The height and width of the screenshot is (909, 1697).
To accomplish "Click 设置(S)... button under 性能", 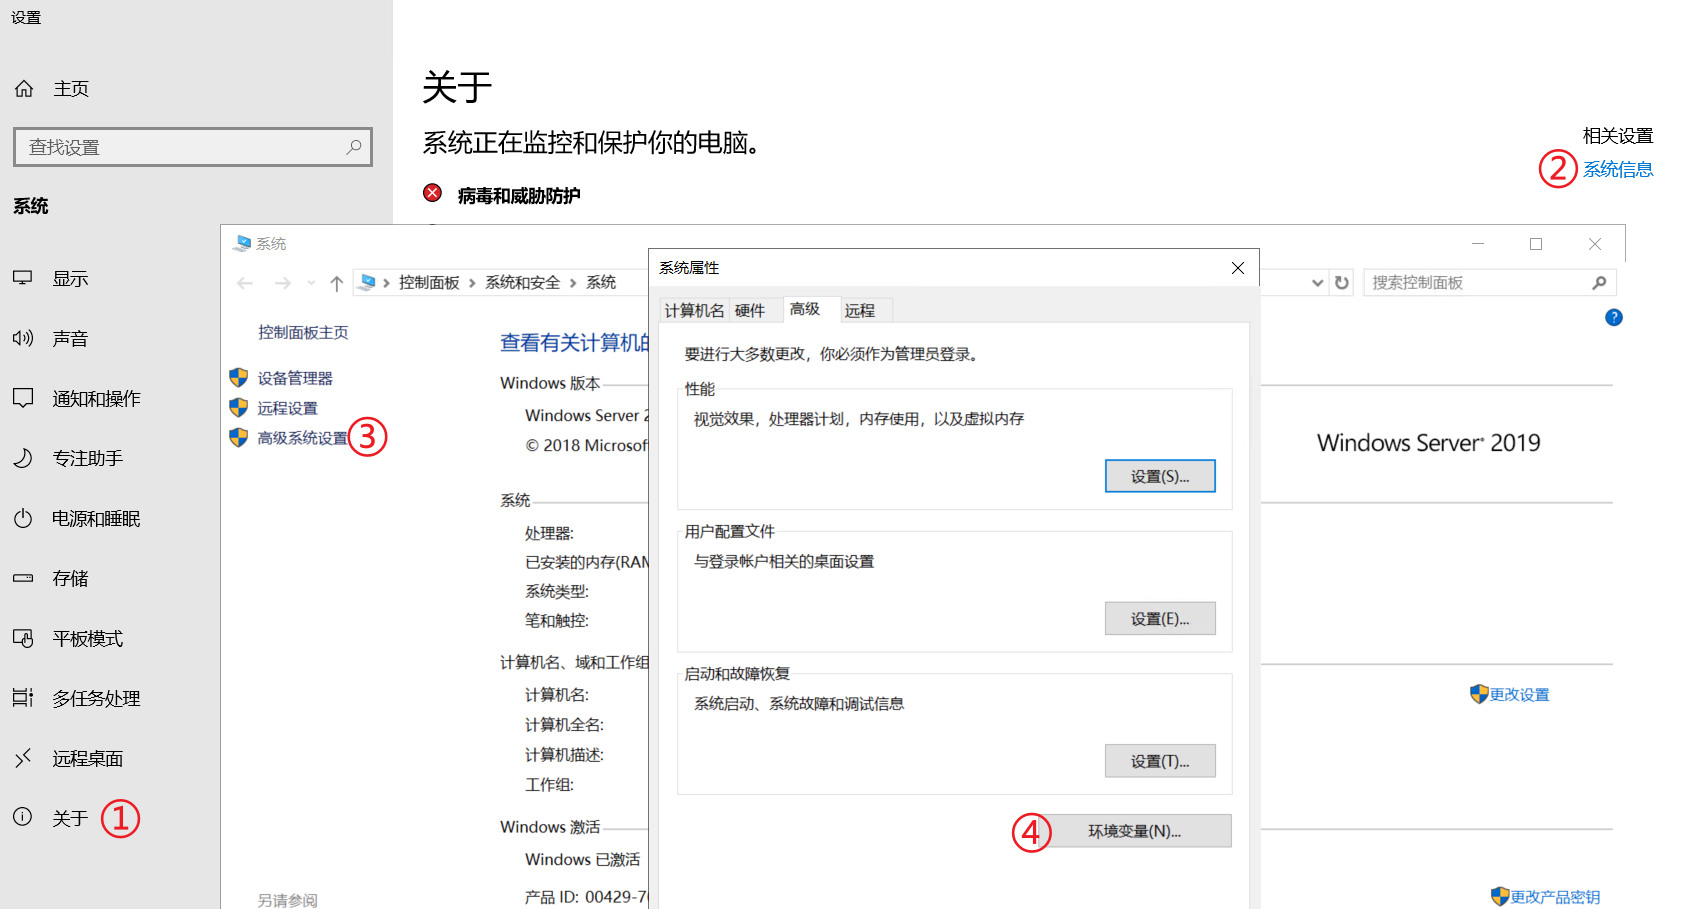I will point(1160,476).
